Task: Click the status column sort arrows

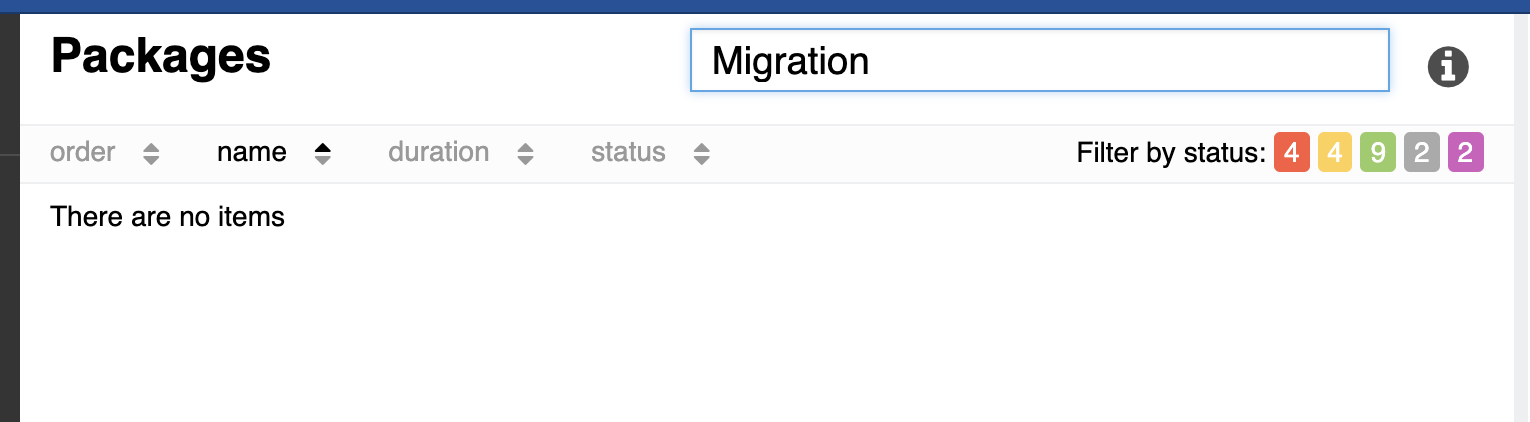Action: [702, 154]
